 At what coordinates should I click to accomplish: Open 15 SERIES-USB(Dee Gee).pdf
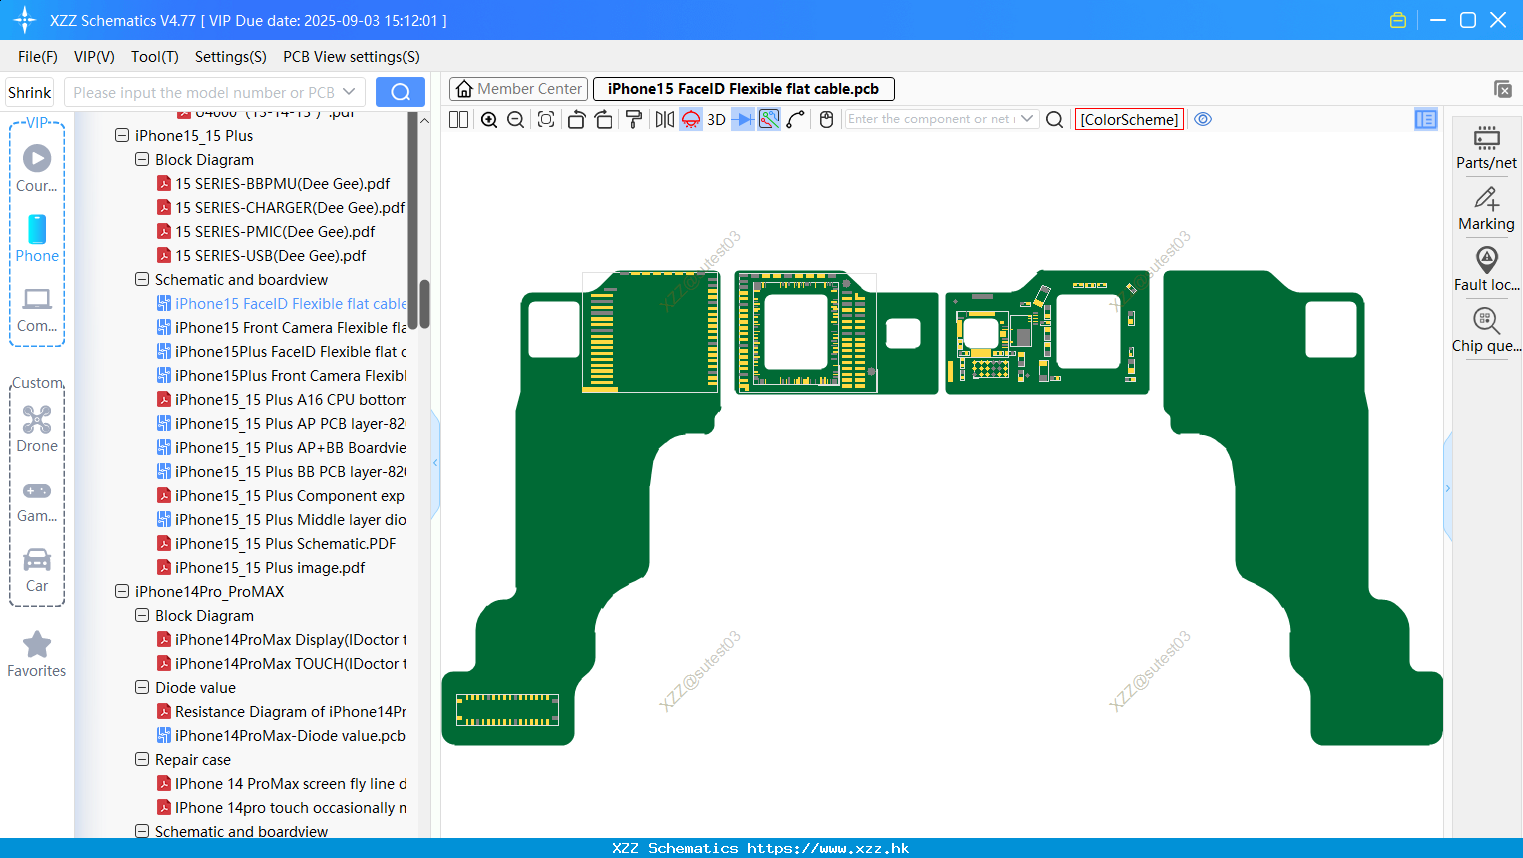pyautogui.click(x=261, y=255)
